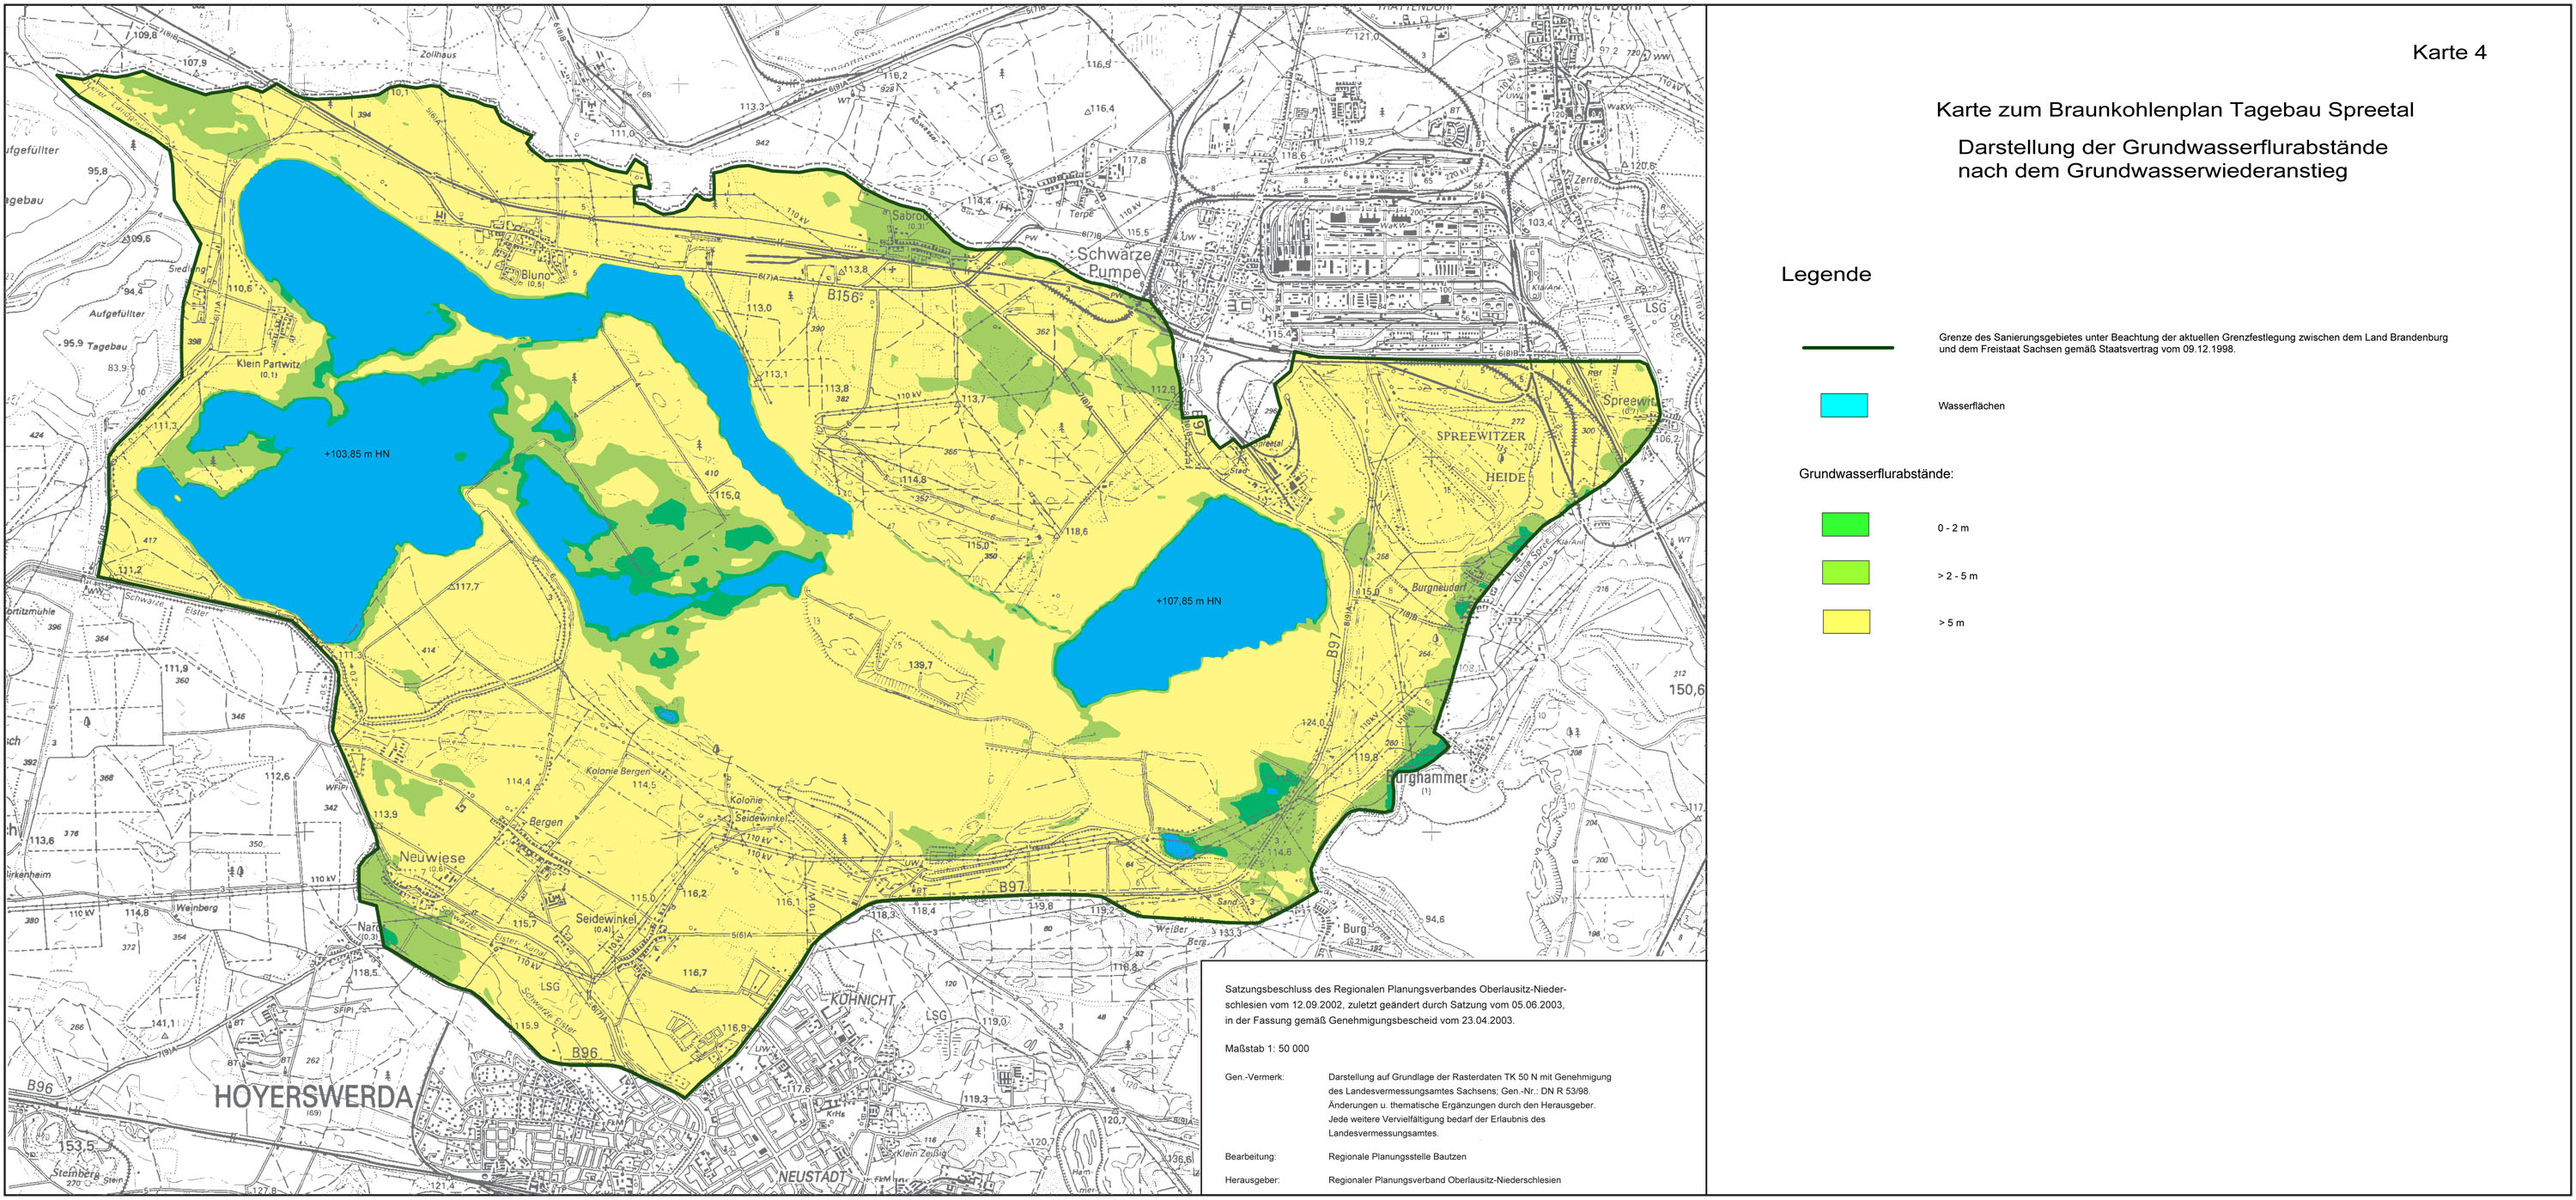The width and height of the screenshot is (2576, 1200).
Task: Click the +107,85 m HN lake label
Action: pyautogui.click(x=1188, y=601)
